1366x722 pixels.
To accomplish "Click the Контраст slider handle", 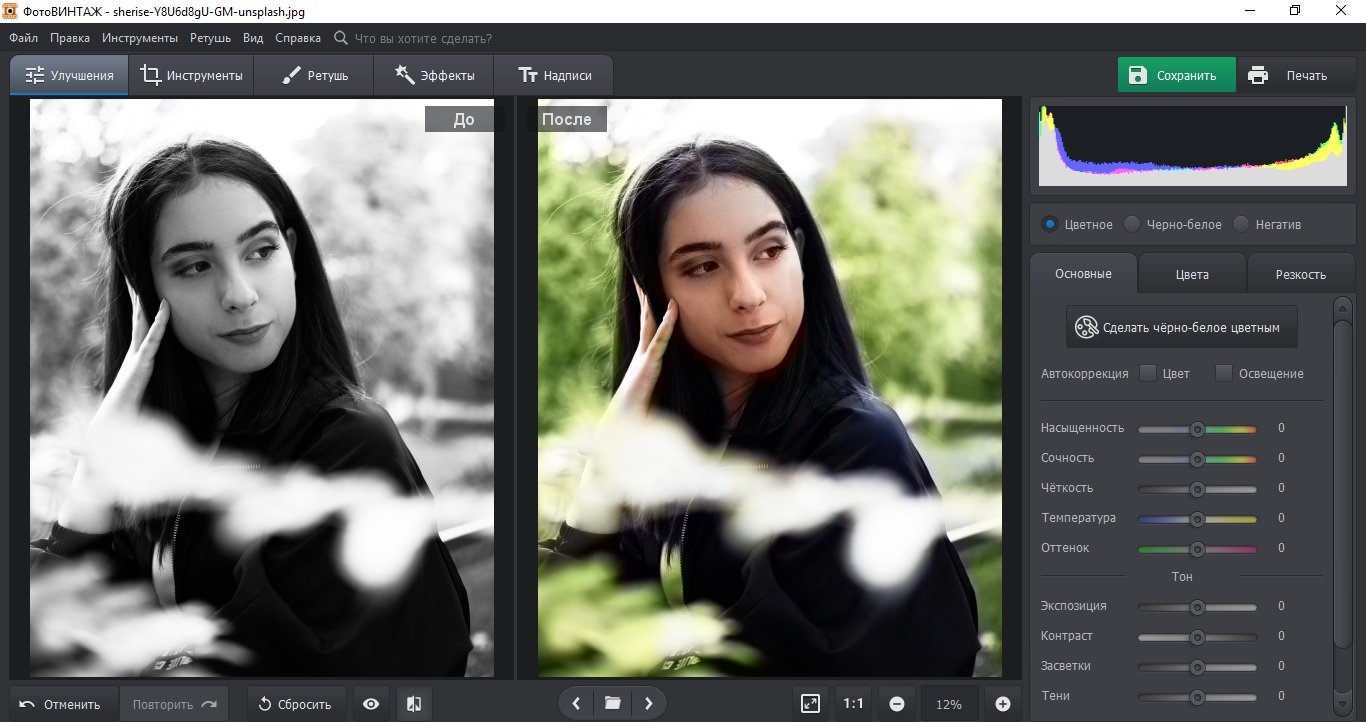I will click(1197, 637).
